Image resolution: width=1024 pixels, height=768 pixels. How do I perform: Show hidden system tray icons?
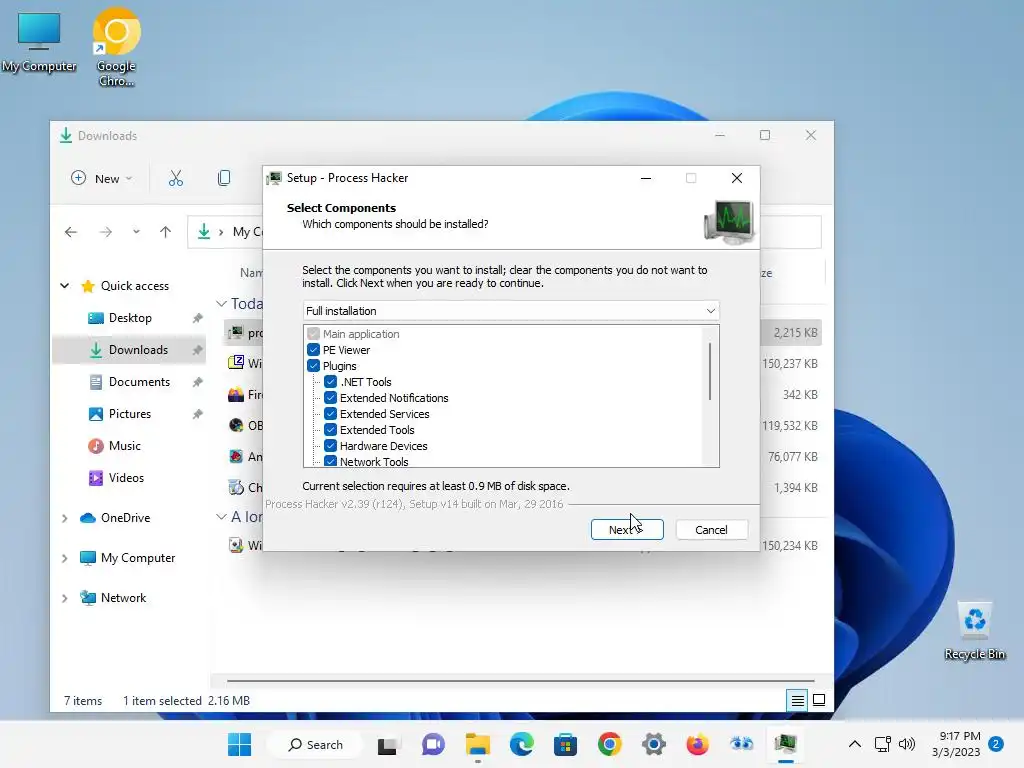pyautogui.click(x=854, y=744)
